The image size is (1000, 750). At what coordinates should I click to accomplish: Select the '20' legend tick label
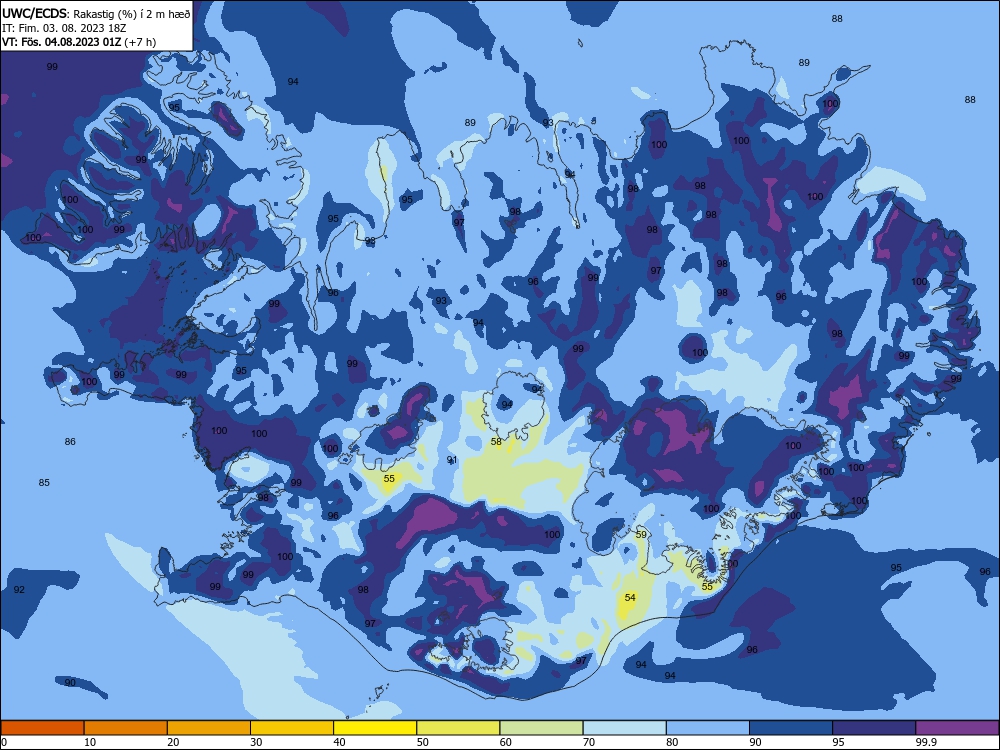click(x=173, y=742)
